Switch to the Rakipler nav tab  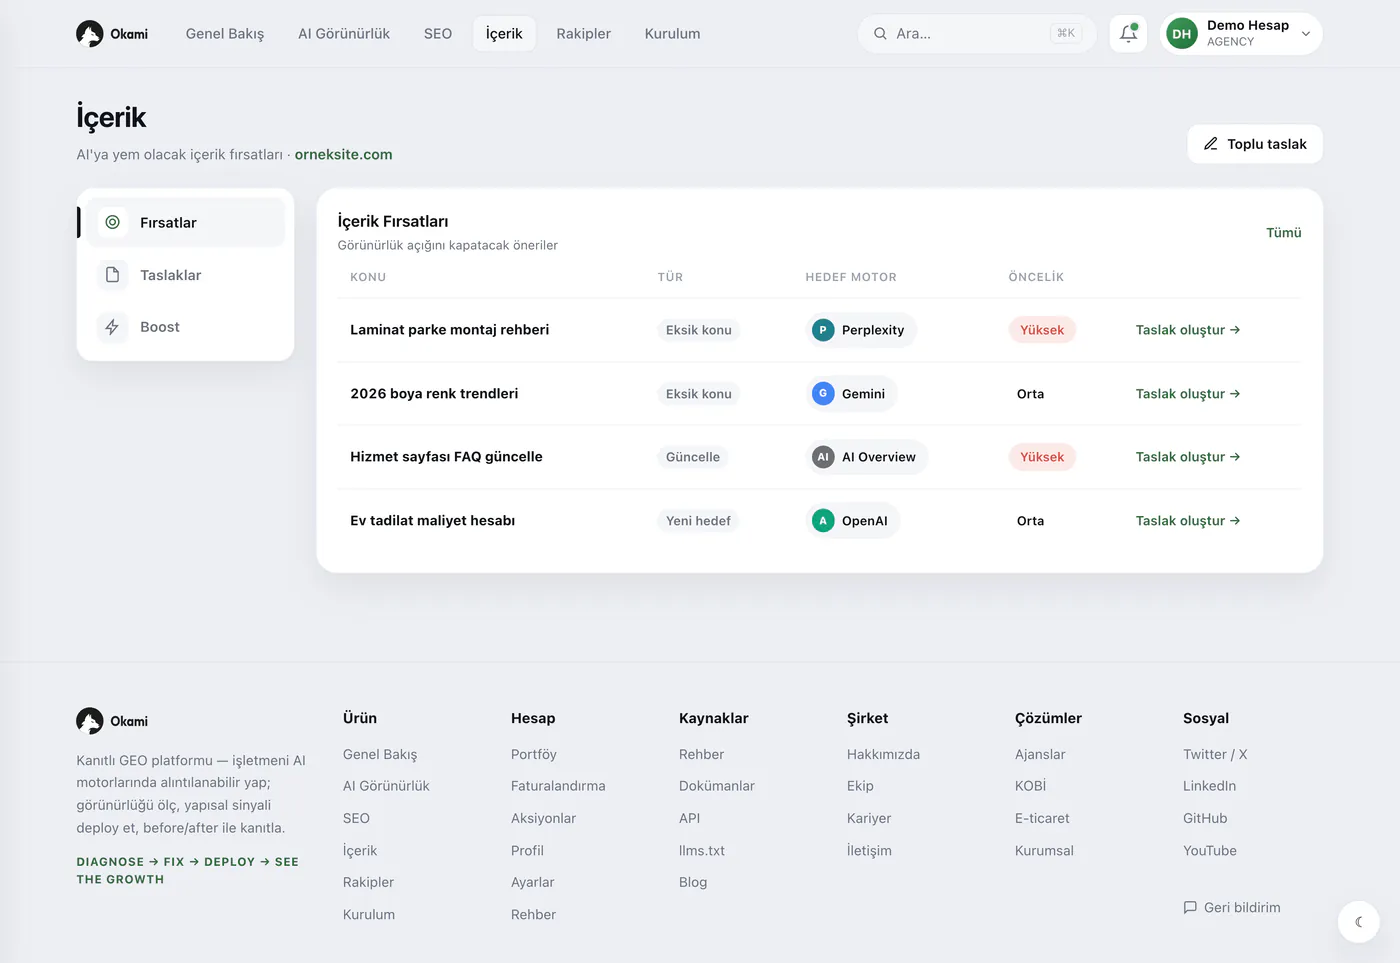pos(584,34)
